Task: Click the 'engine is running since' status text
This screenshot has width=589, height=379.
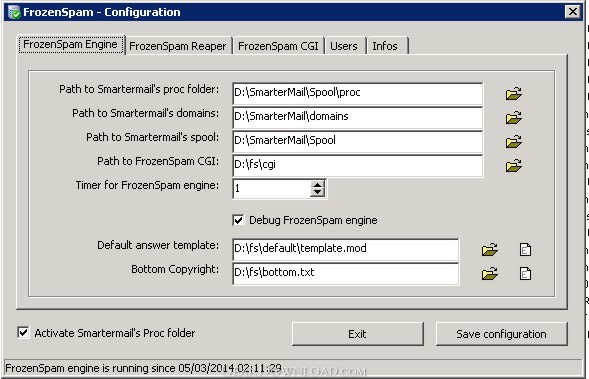Action: tap(143, 368)
